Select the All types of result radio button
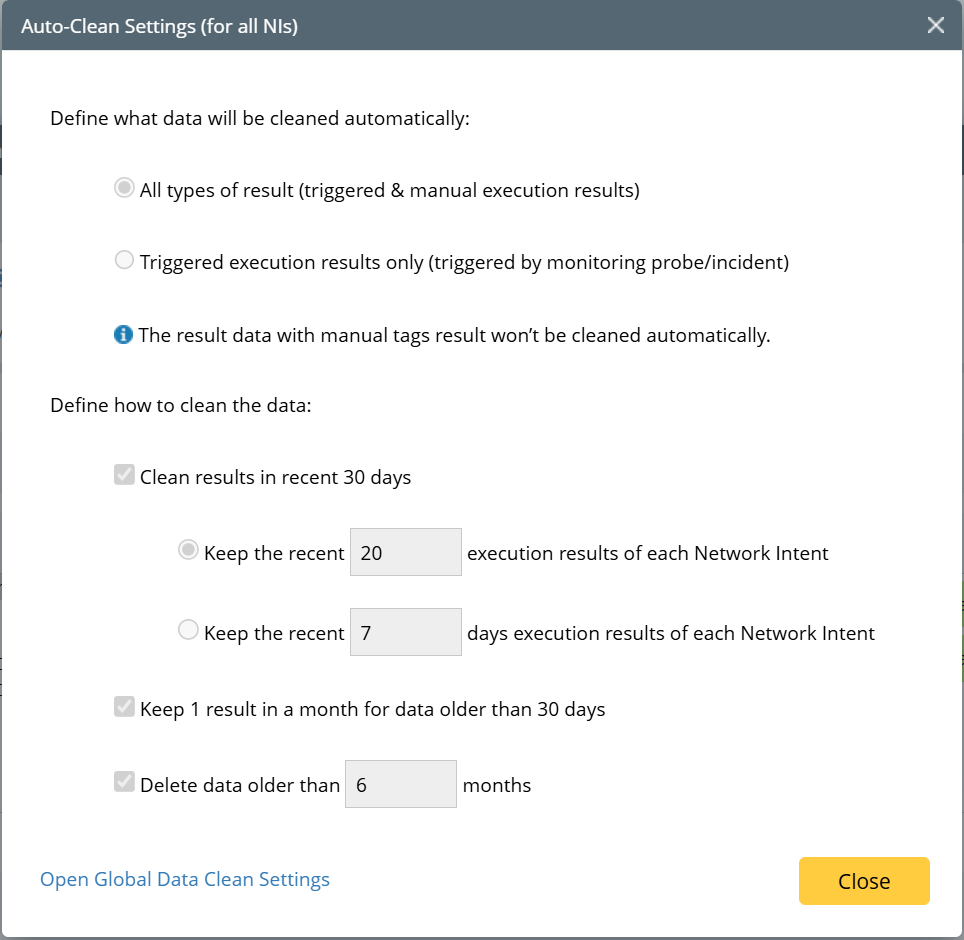 tap(124, 188)
